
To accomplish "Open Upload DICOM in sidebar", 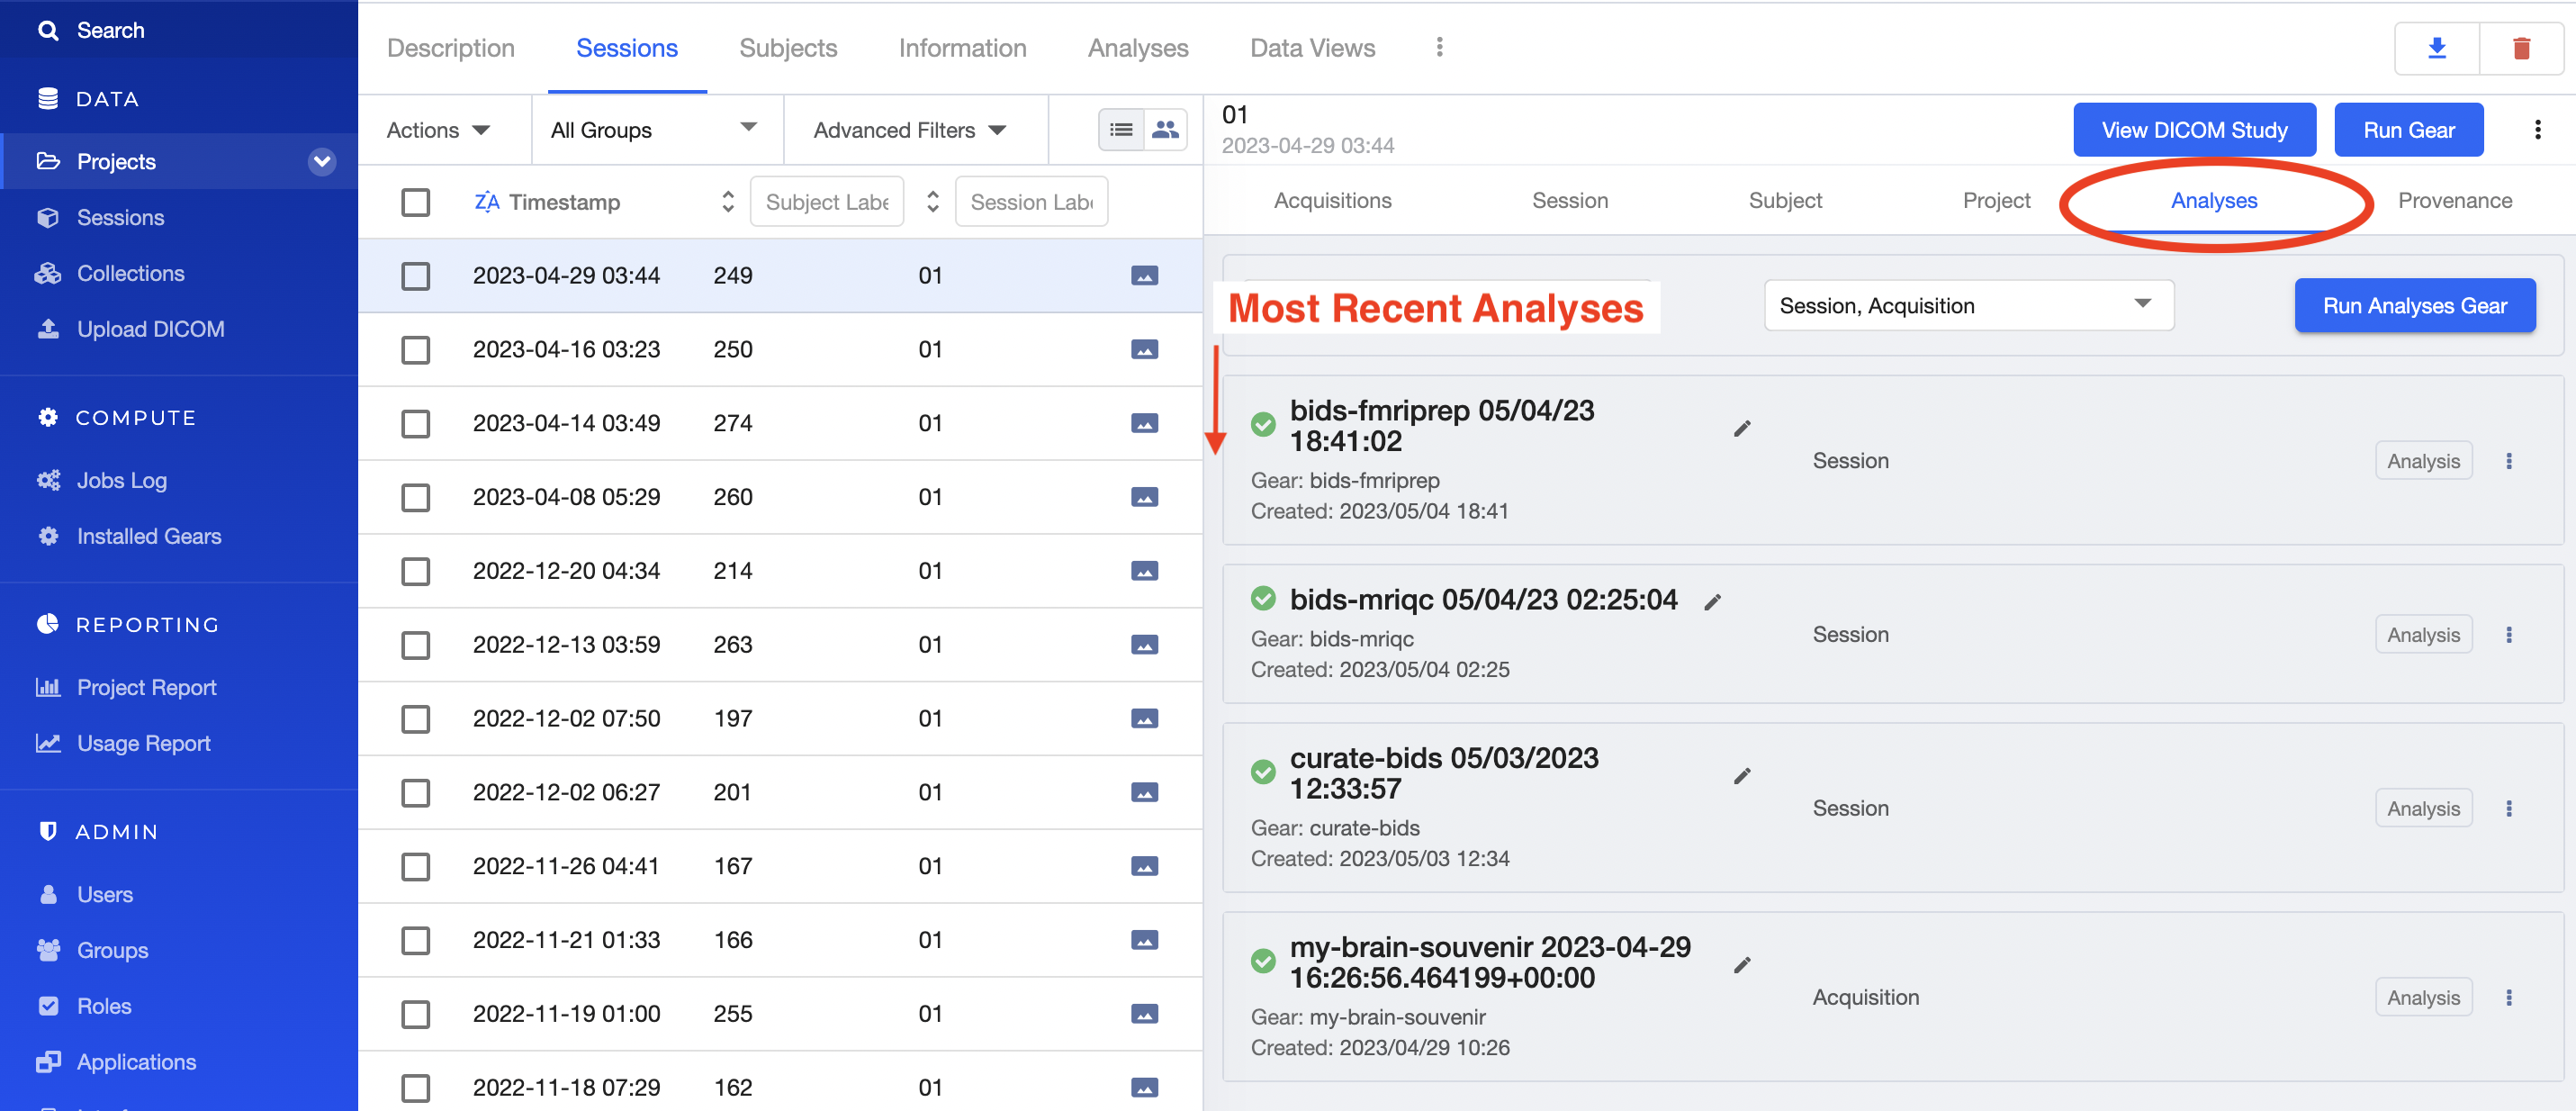I will click(x=150, y=328).
